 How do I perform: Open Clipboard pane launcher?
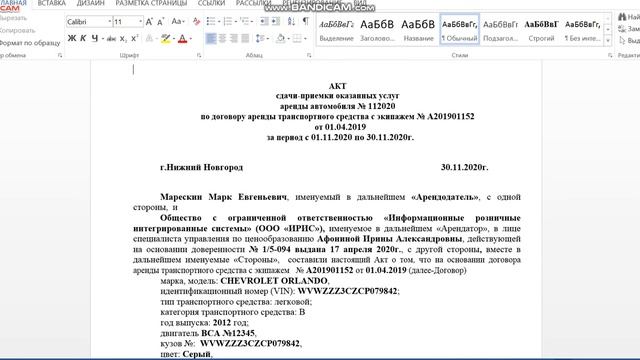(x=60, y=55)
